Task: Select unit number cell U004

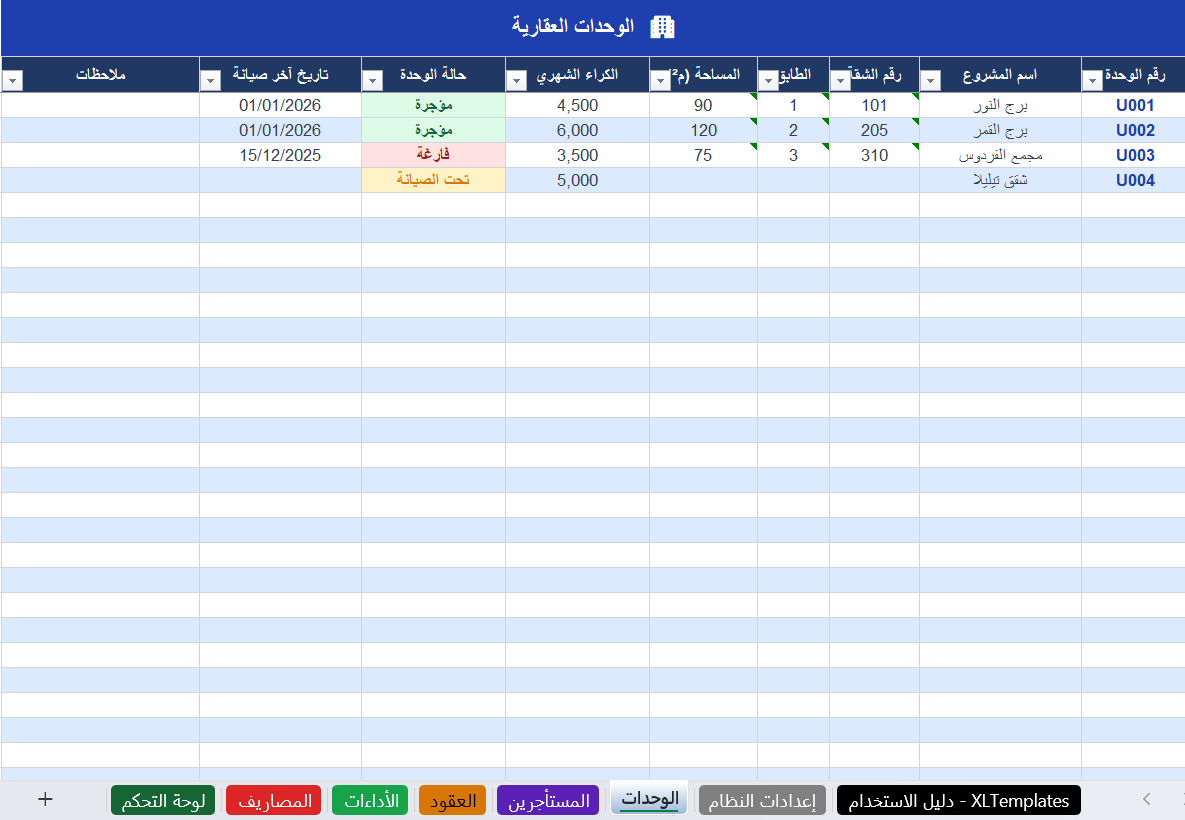Action: pyautogui.click(x=1133, y=180)
